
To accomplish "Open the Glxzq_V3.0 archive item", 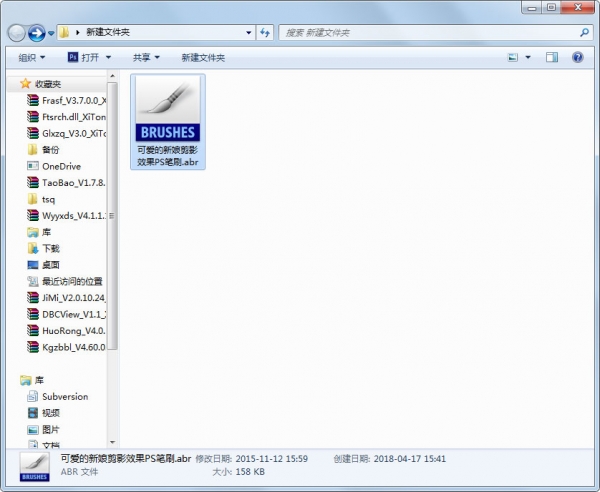I will (x=67, y=133).
